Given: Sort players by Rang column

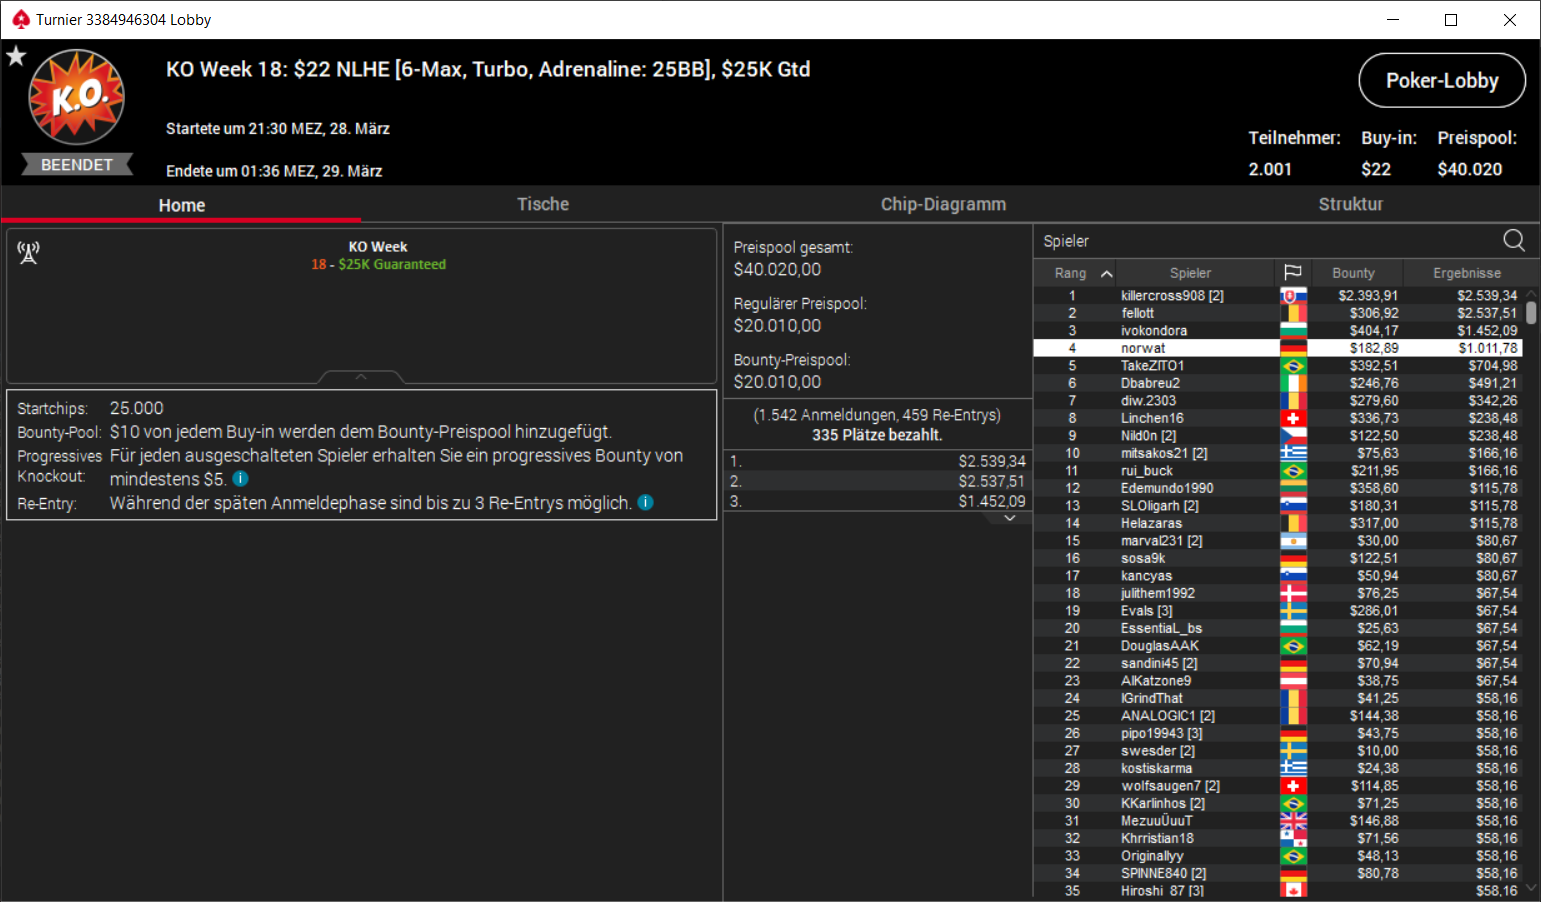Looking at the screenshot, I should 1076,273.
